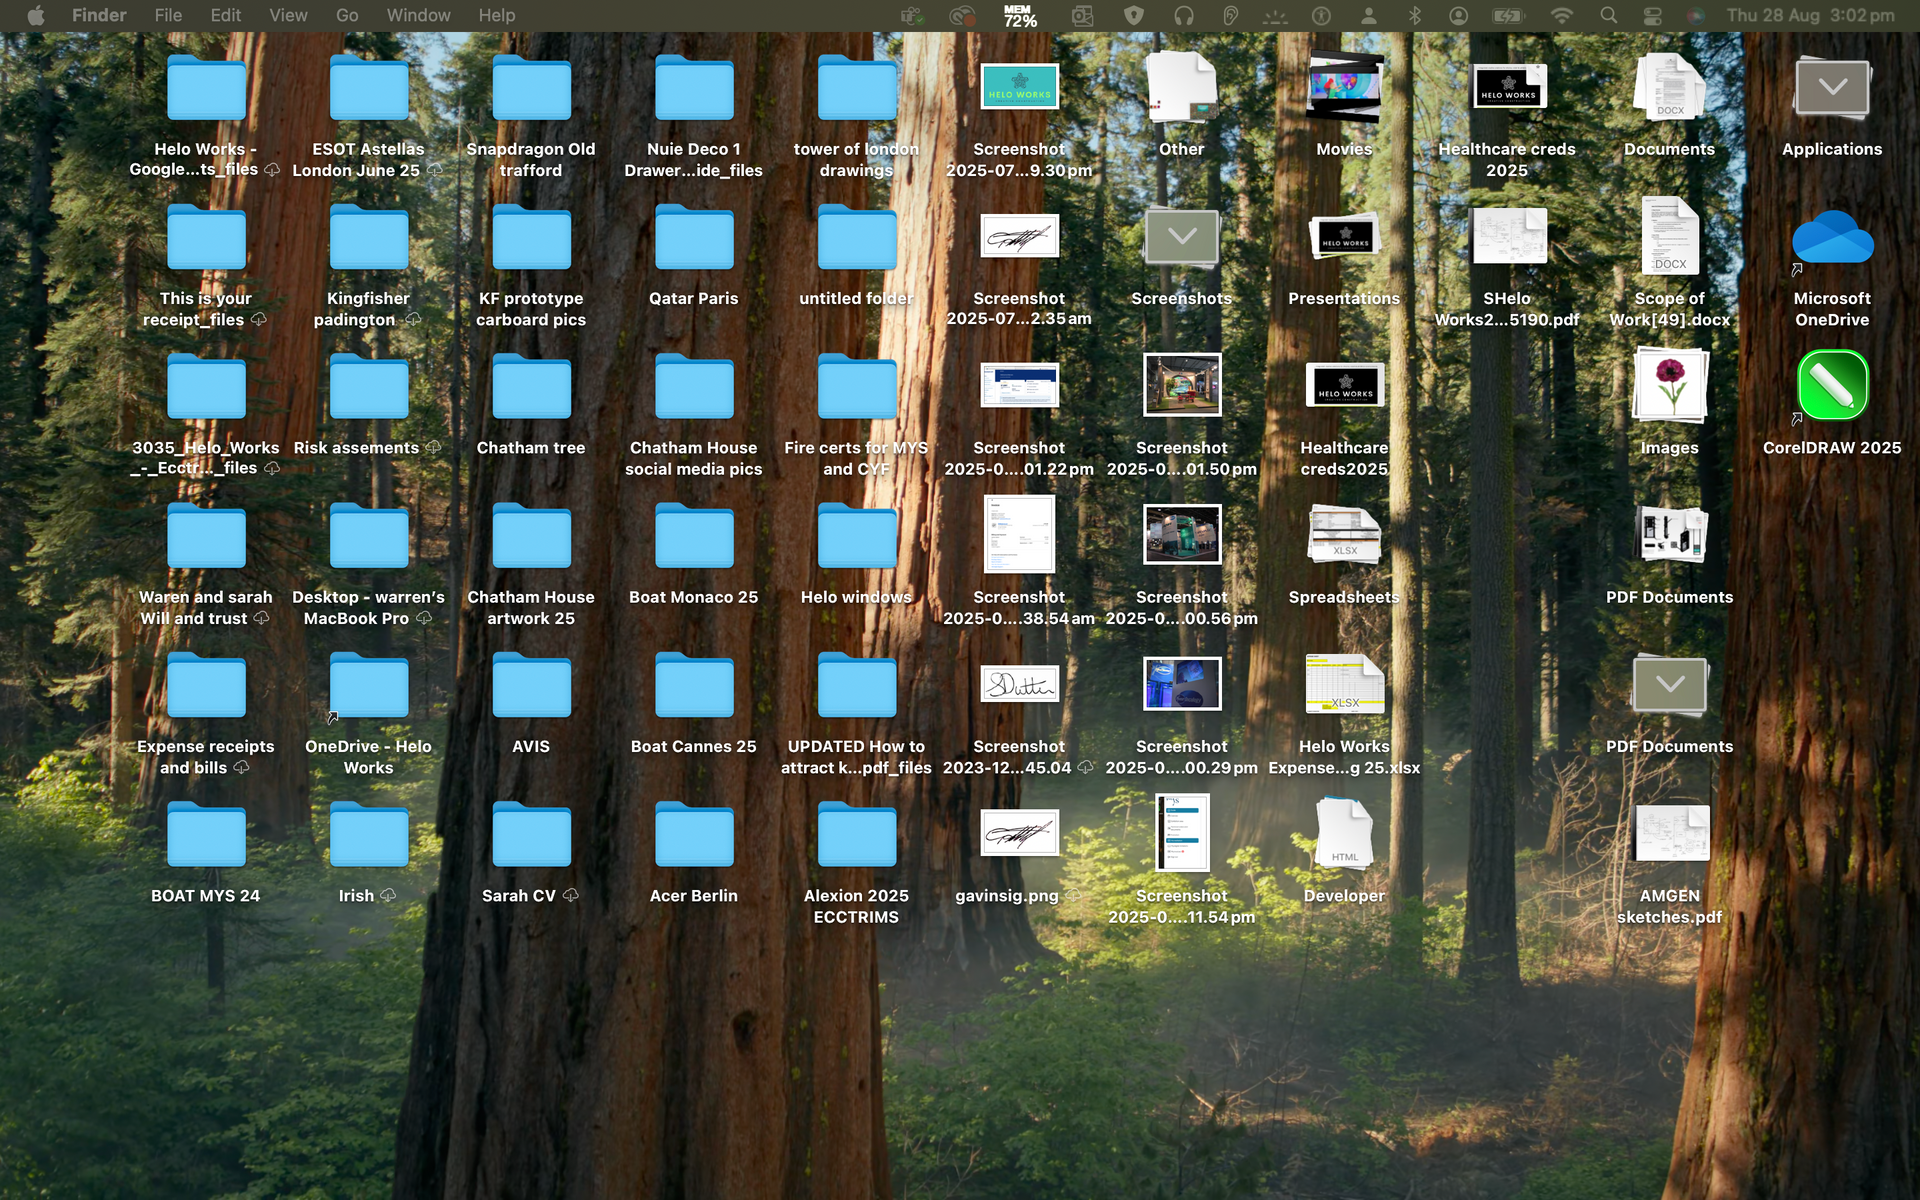The image size is (1920, 1200).
Task: Select the gavinsig.png thumbnail
Action: click(x=1019, y=834)
